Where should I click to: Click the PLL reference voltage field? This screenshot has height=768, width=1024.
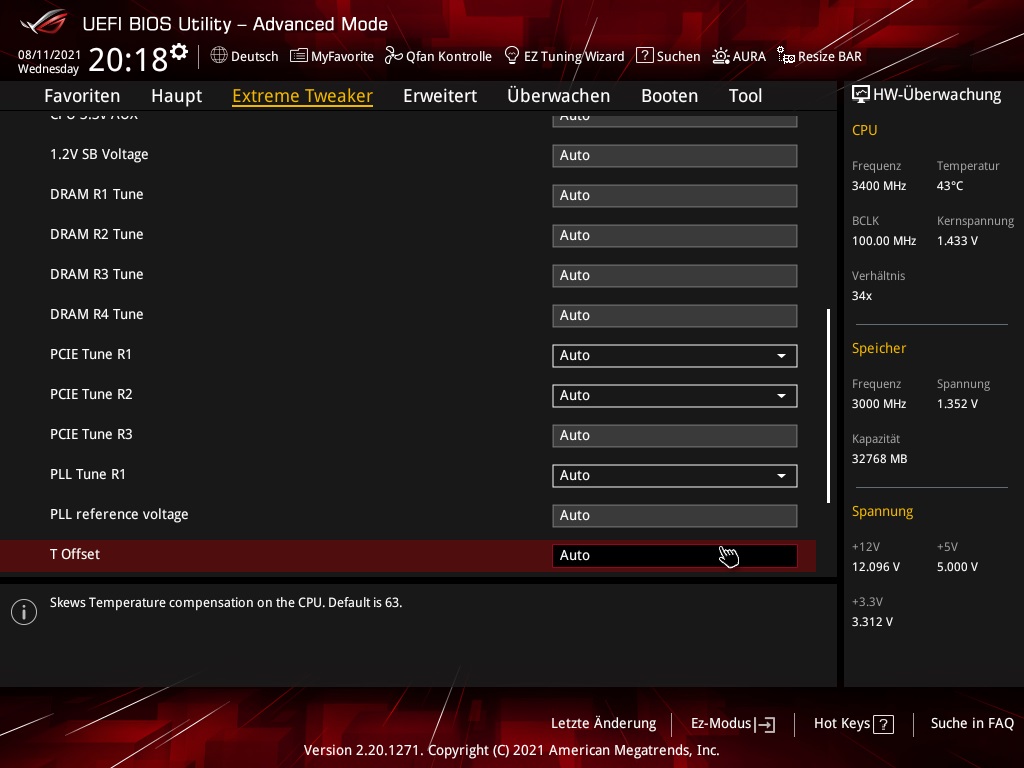pos(675,516)
